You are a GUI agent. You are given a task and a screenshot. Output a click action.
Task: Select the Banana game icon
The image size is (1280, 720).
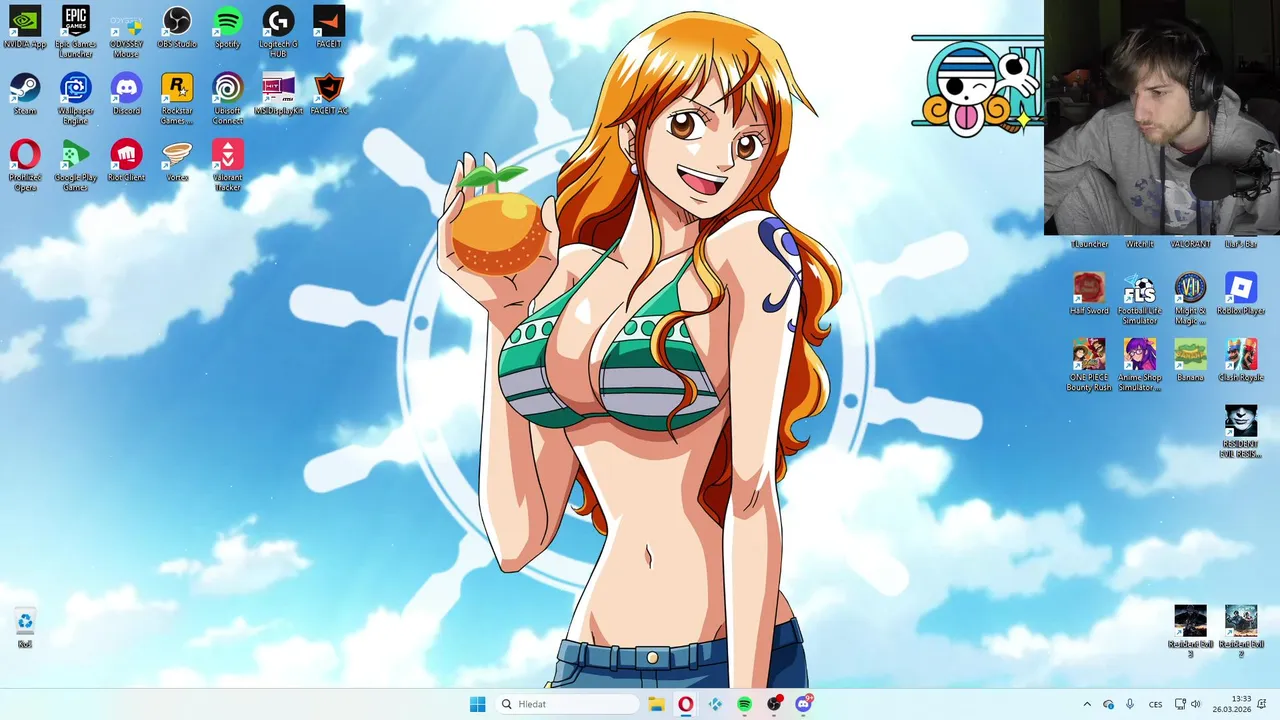(1190, 361)
